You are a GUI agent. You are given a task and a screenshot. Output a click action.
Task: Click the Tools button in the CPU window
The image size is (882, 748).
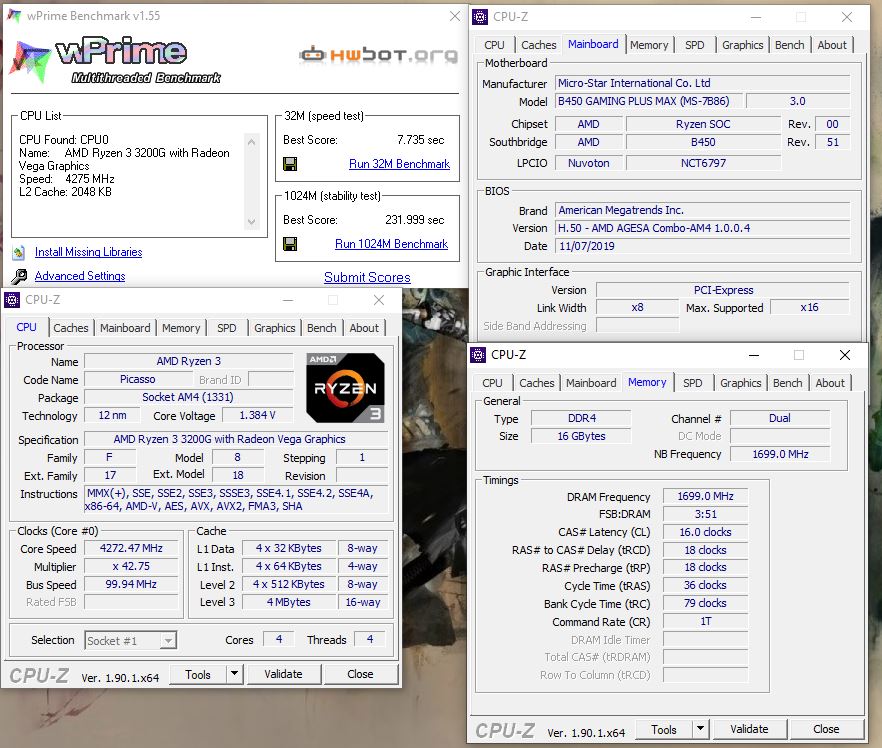[x=198, y=674]
